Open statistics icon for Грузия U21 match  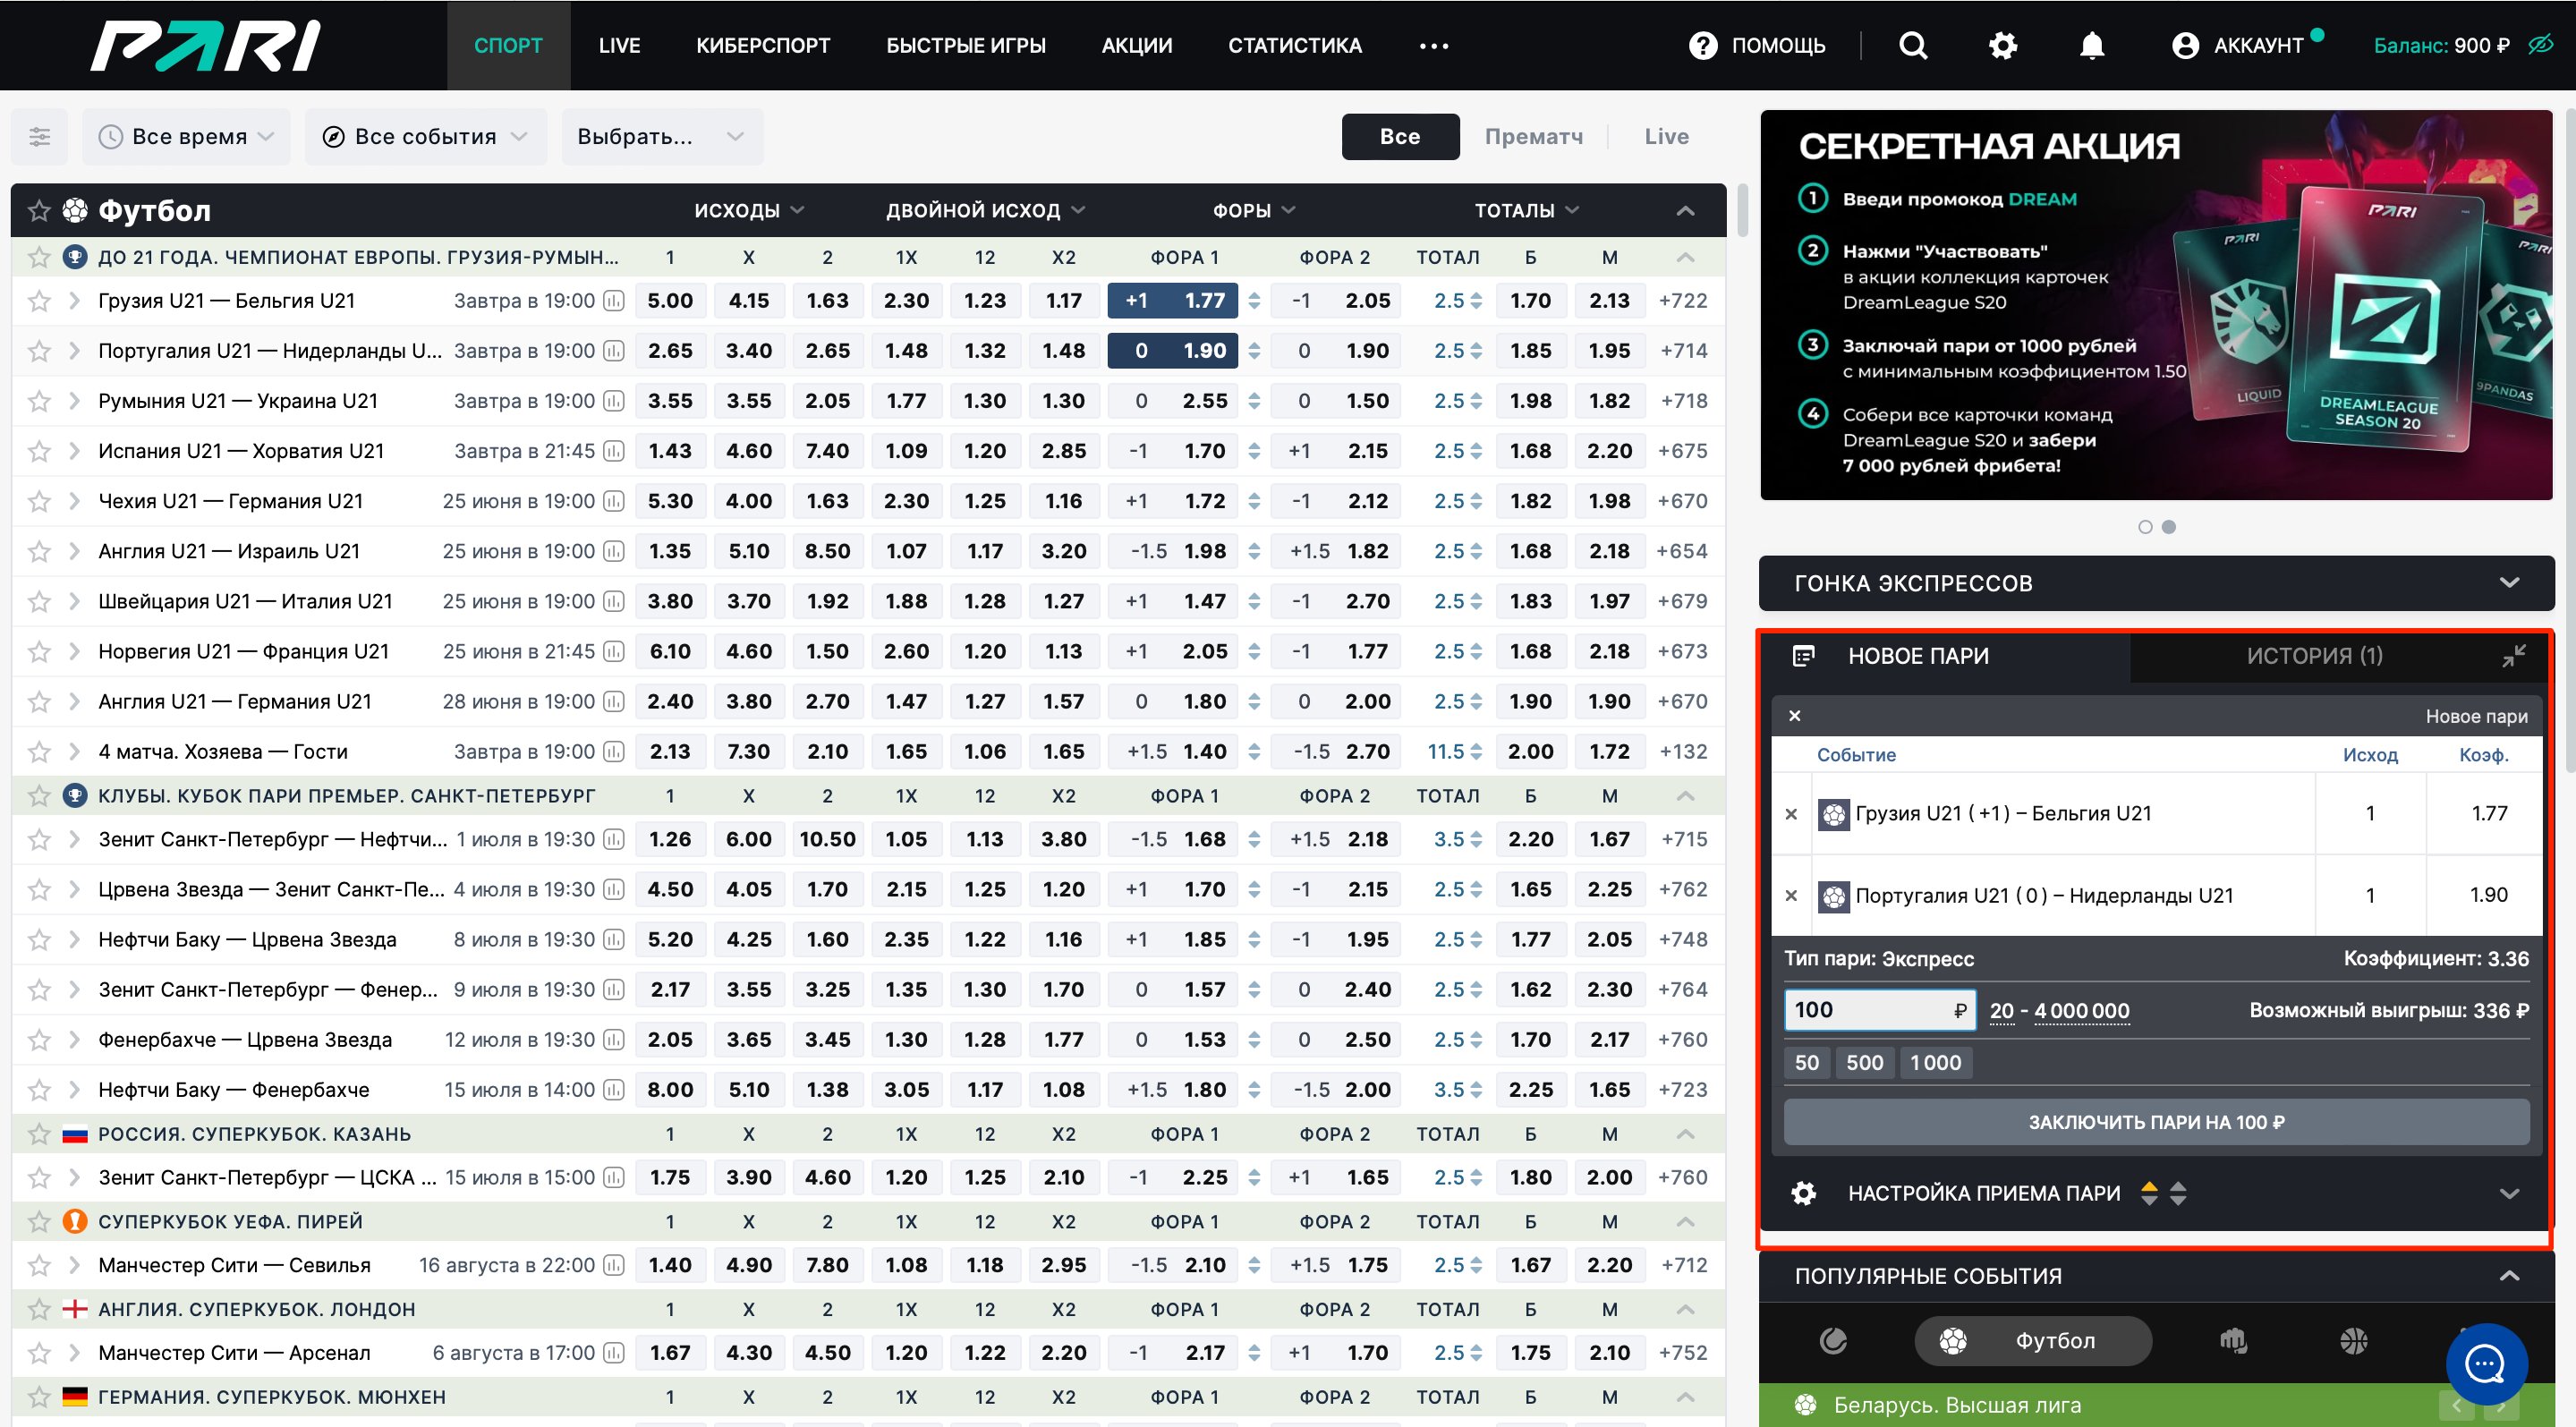tap(614, 301)
